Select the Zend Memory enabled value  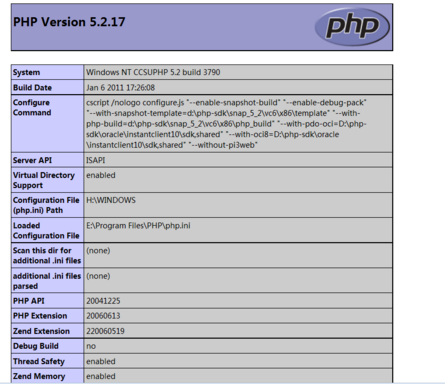[x=101, y=376]
